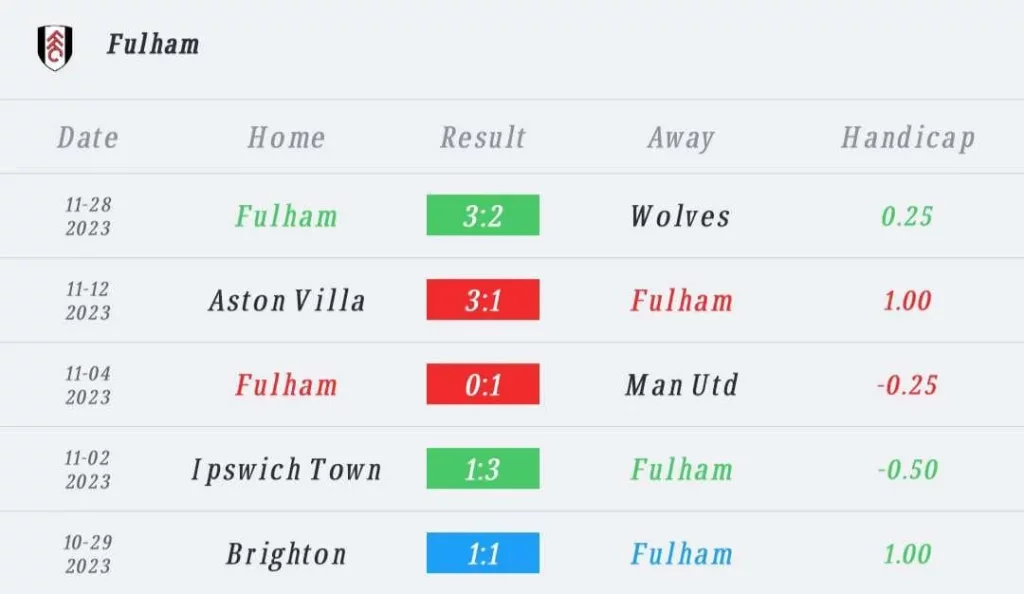Click the Fulham team title

(x=153, y=45)
